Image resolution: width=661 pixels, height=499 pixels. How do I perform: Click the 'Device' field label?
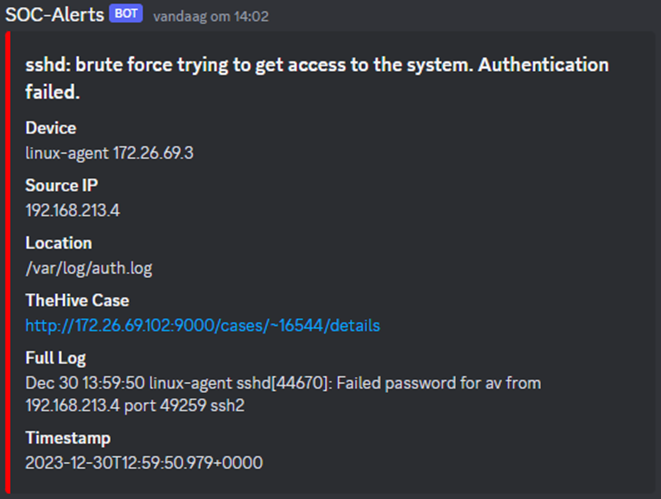tap(51, 128)
